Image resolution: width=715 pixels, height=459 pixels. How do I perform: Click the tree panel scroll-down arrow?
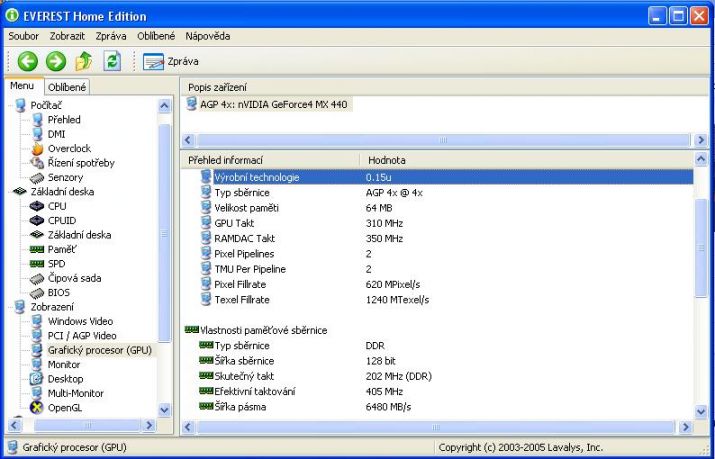click(164, 410)
